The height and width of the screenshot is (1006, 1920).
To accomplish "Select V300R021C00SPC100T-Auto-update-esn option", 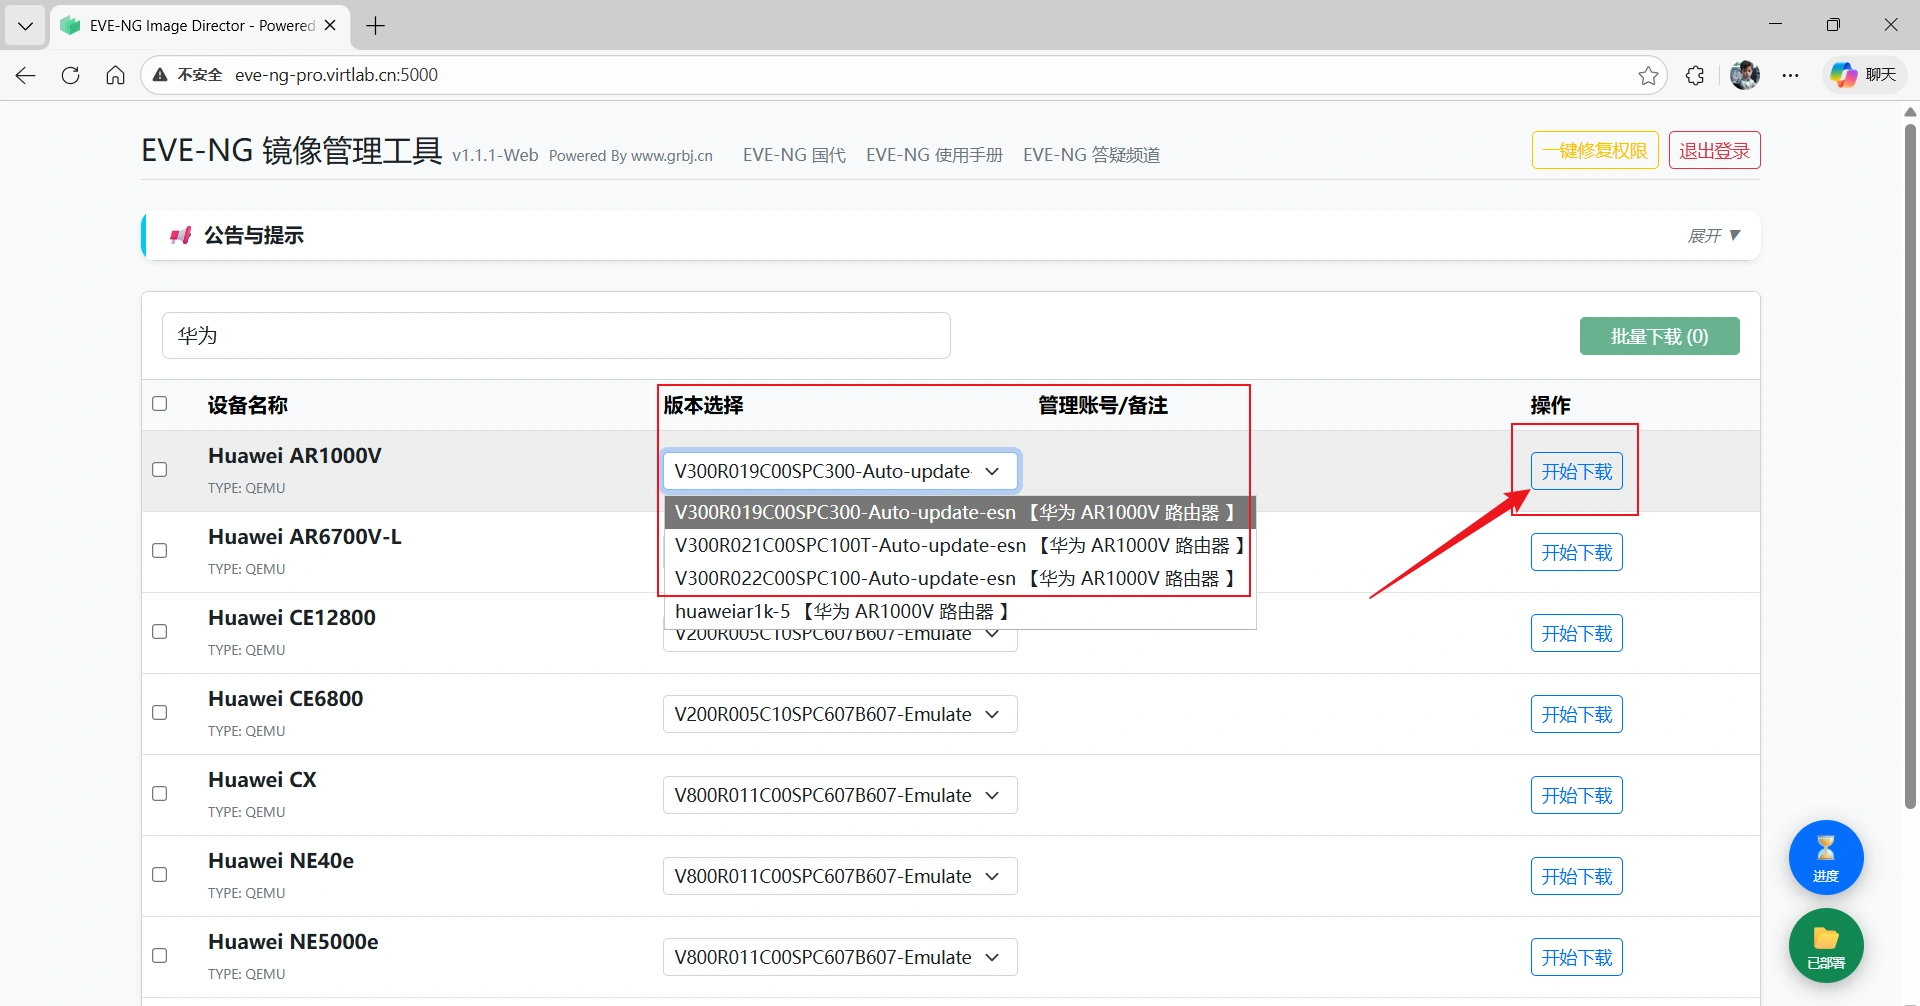I will (x=960, y=545).
